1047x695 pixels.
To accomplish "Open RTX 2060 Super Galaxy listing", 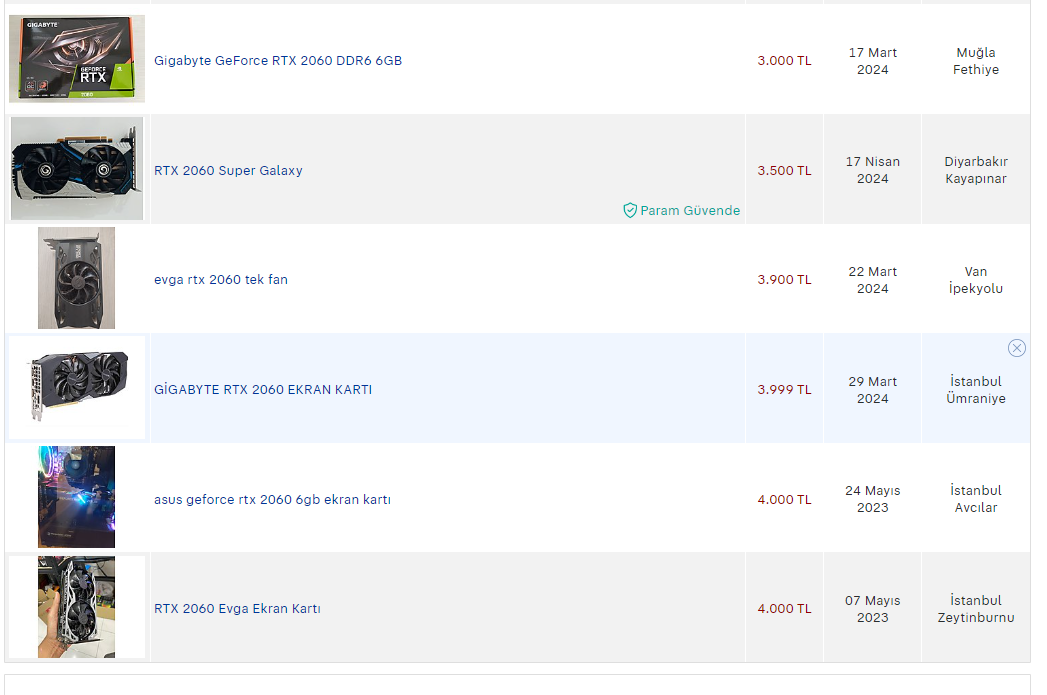I will click(x=228, y=171).
